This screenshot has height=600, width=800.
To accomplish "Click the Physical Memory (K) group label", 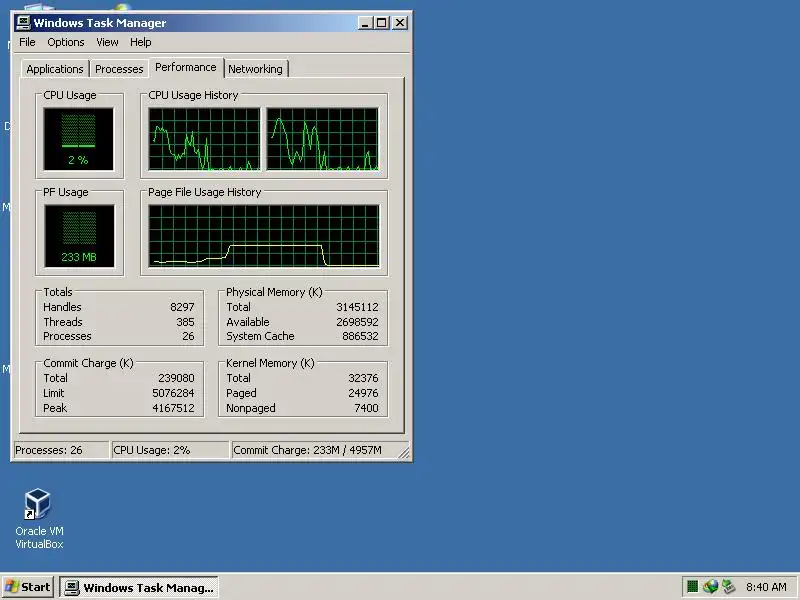I will point(274,292).
